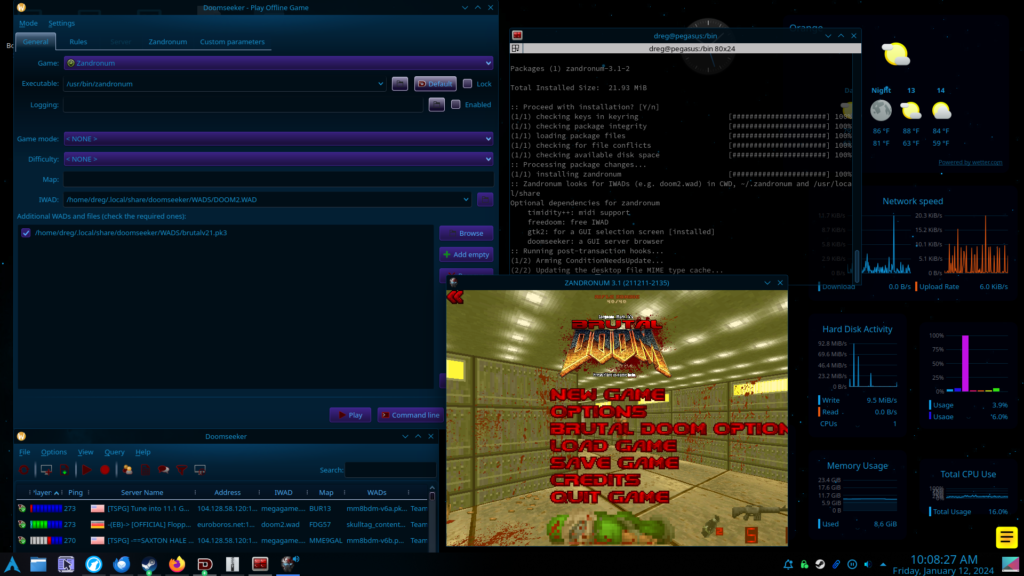Switch to the Rules tab

78,42
